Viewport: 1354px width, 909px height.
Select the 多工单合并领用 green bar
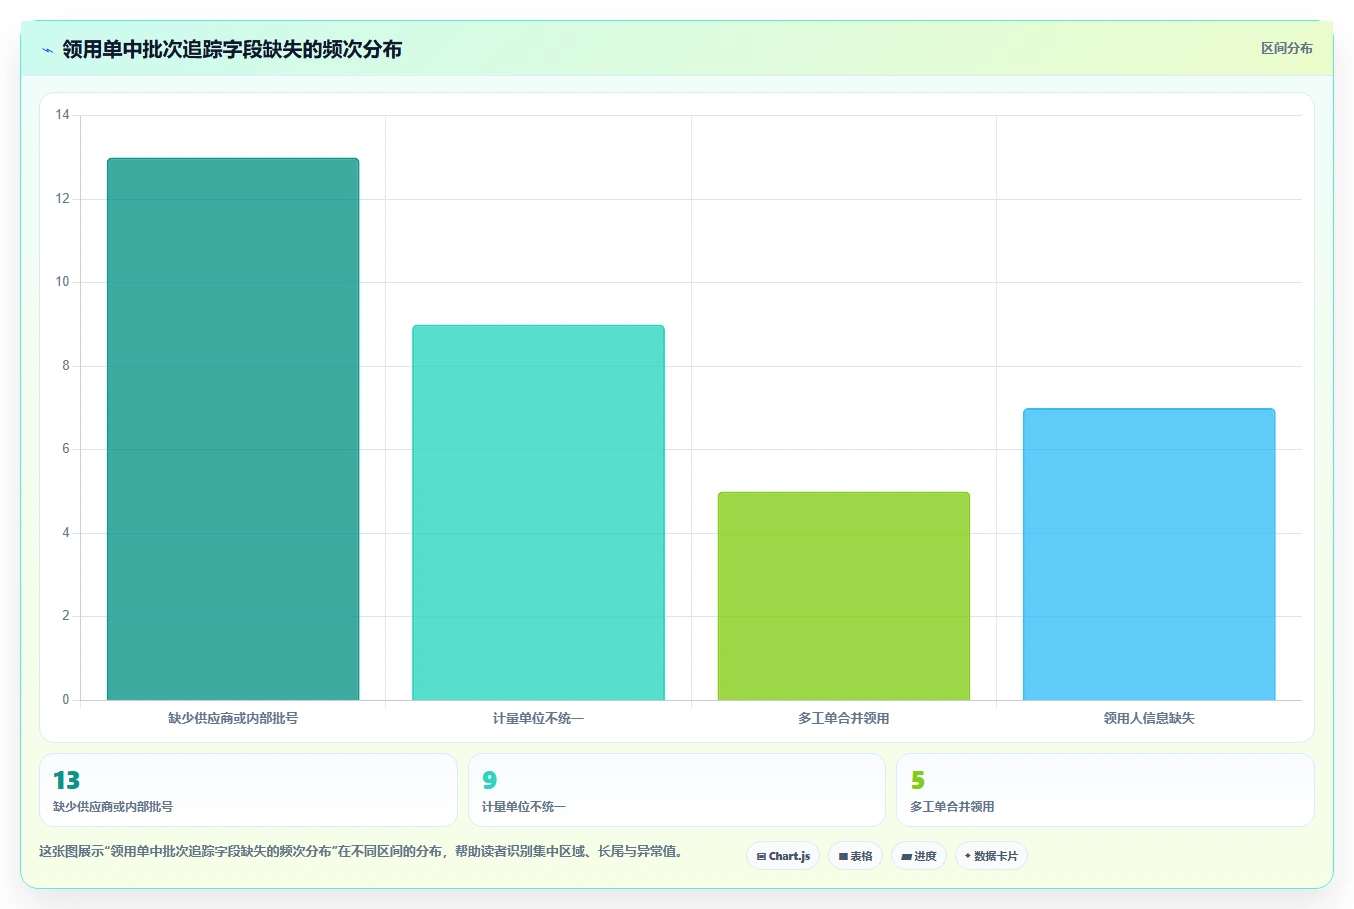[x=844, y=596]
